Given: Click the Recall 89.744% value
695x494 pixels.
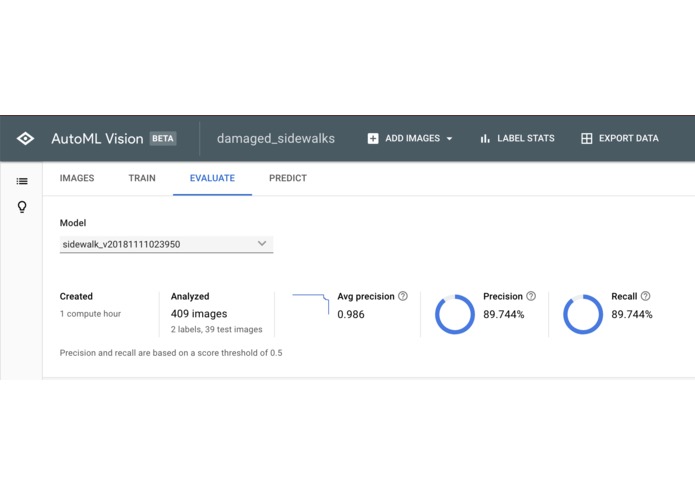Looking at the screenshot, I should 632,315.
